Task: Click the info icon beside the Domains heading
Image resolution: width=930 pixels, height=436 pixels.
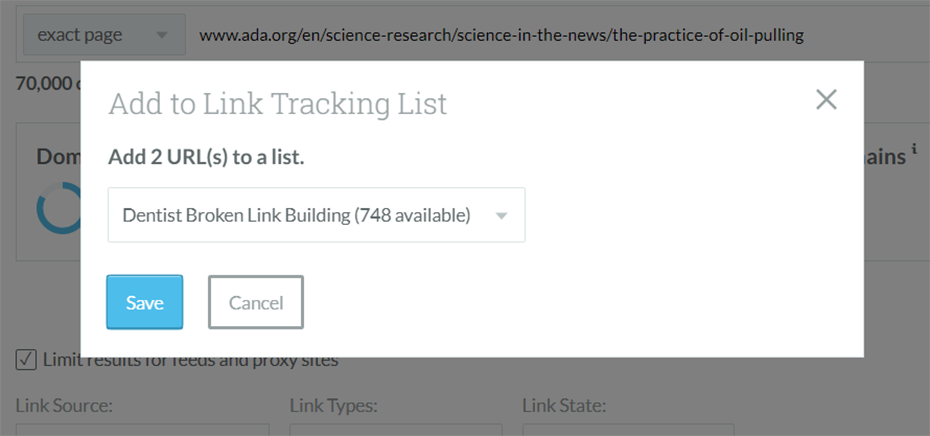Action: click(x=915, y=149)
